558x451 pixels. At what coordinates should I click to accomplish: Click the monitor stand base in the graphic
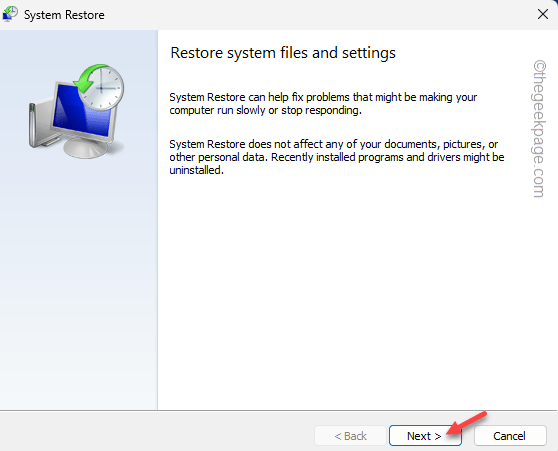[85, 147]
